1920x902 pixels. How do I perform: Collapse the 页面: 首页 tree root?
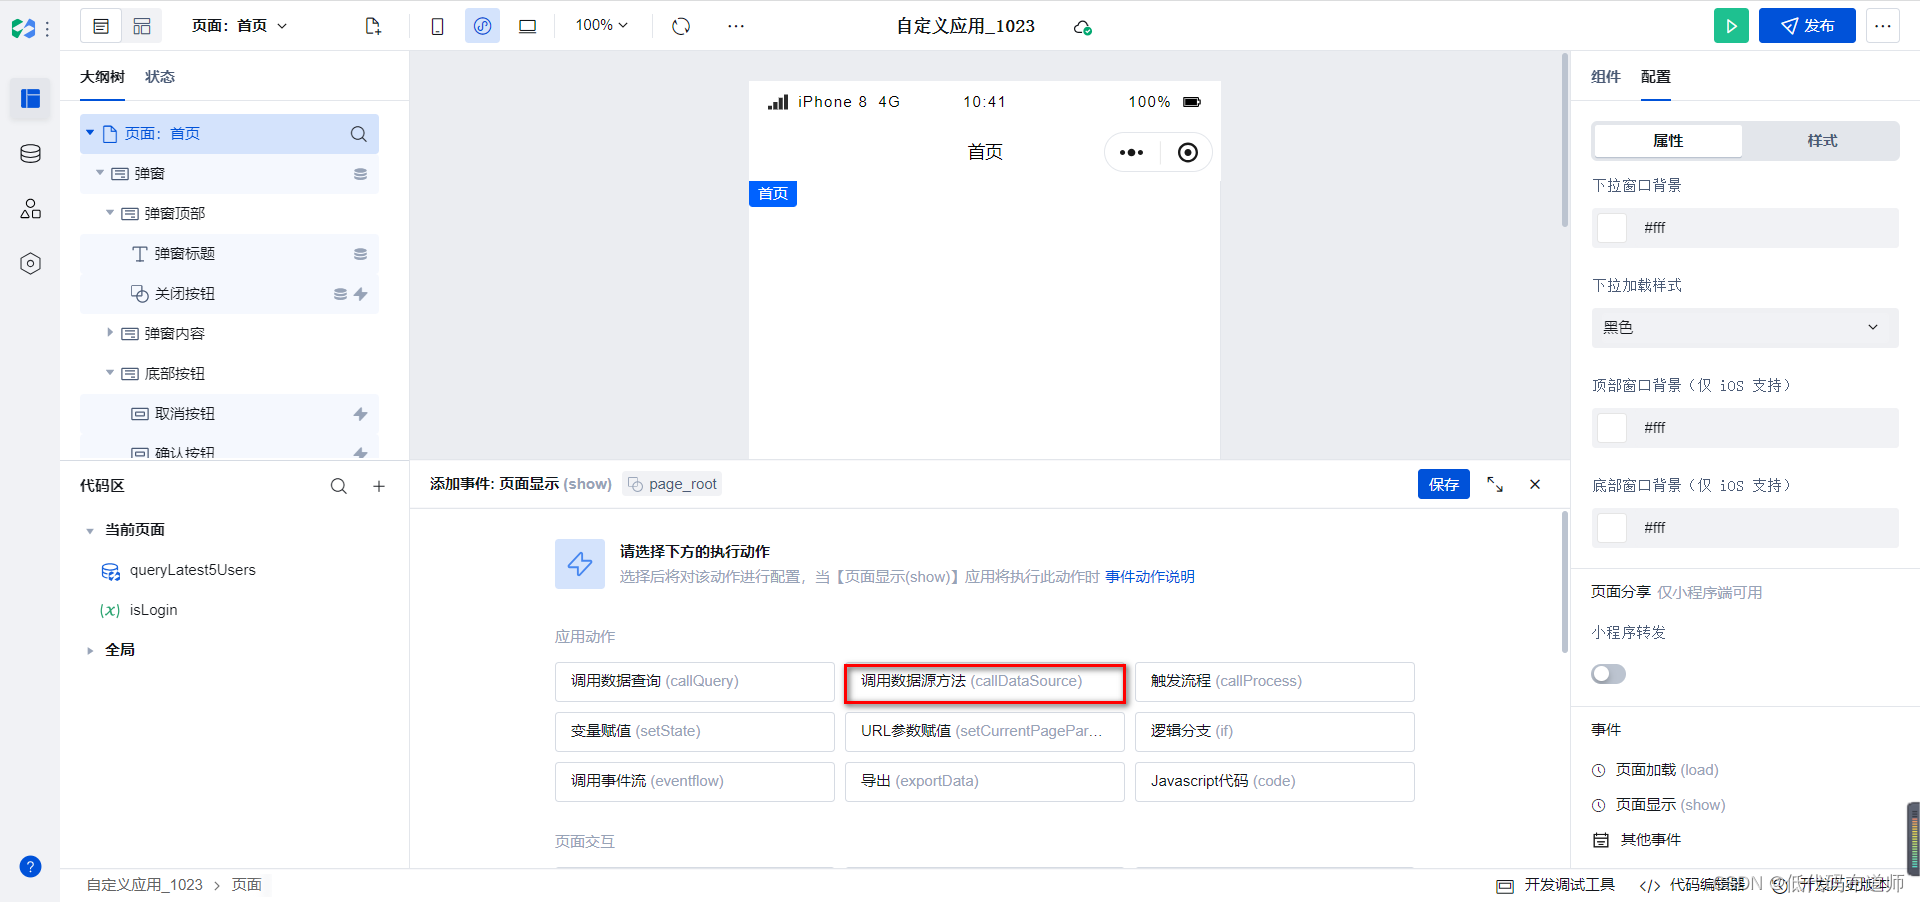click(90, 133)
